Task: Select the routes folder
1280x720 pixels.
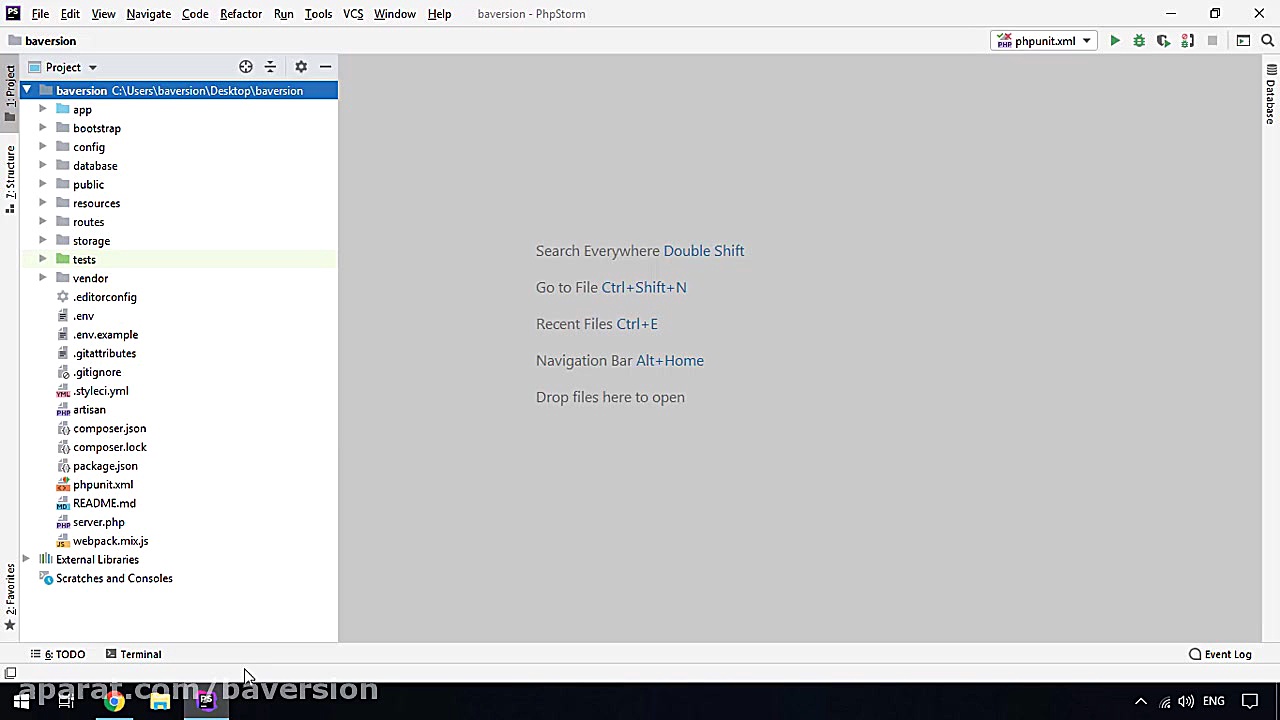Action: (88, 222)
